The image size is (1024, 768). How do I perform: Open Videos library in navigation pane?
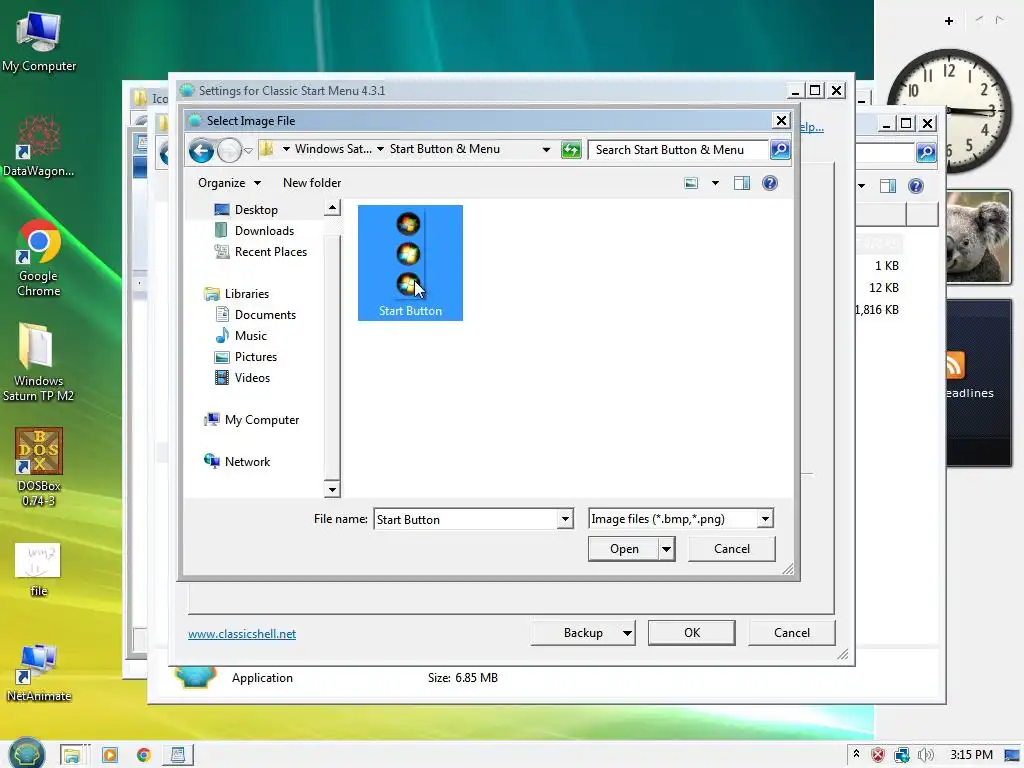251,377
